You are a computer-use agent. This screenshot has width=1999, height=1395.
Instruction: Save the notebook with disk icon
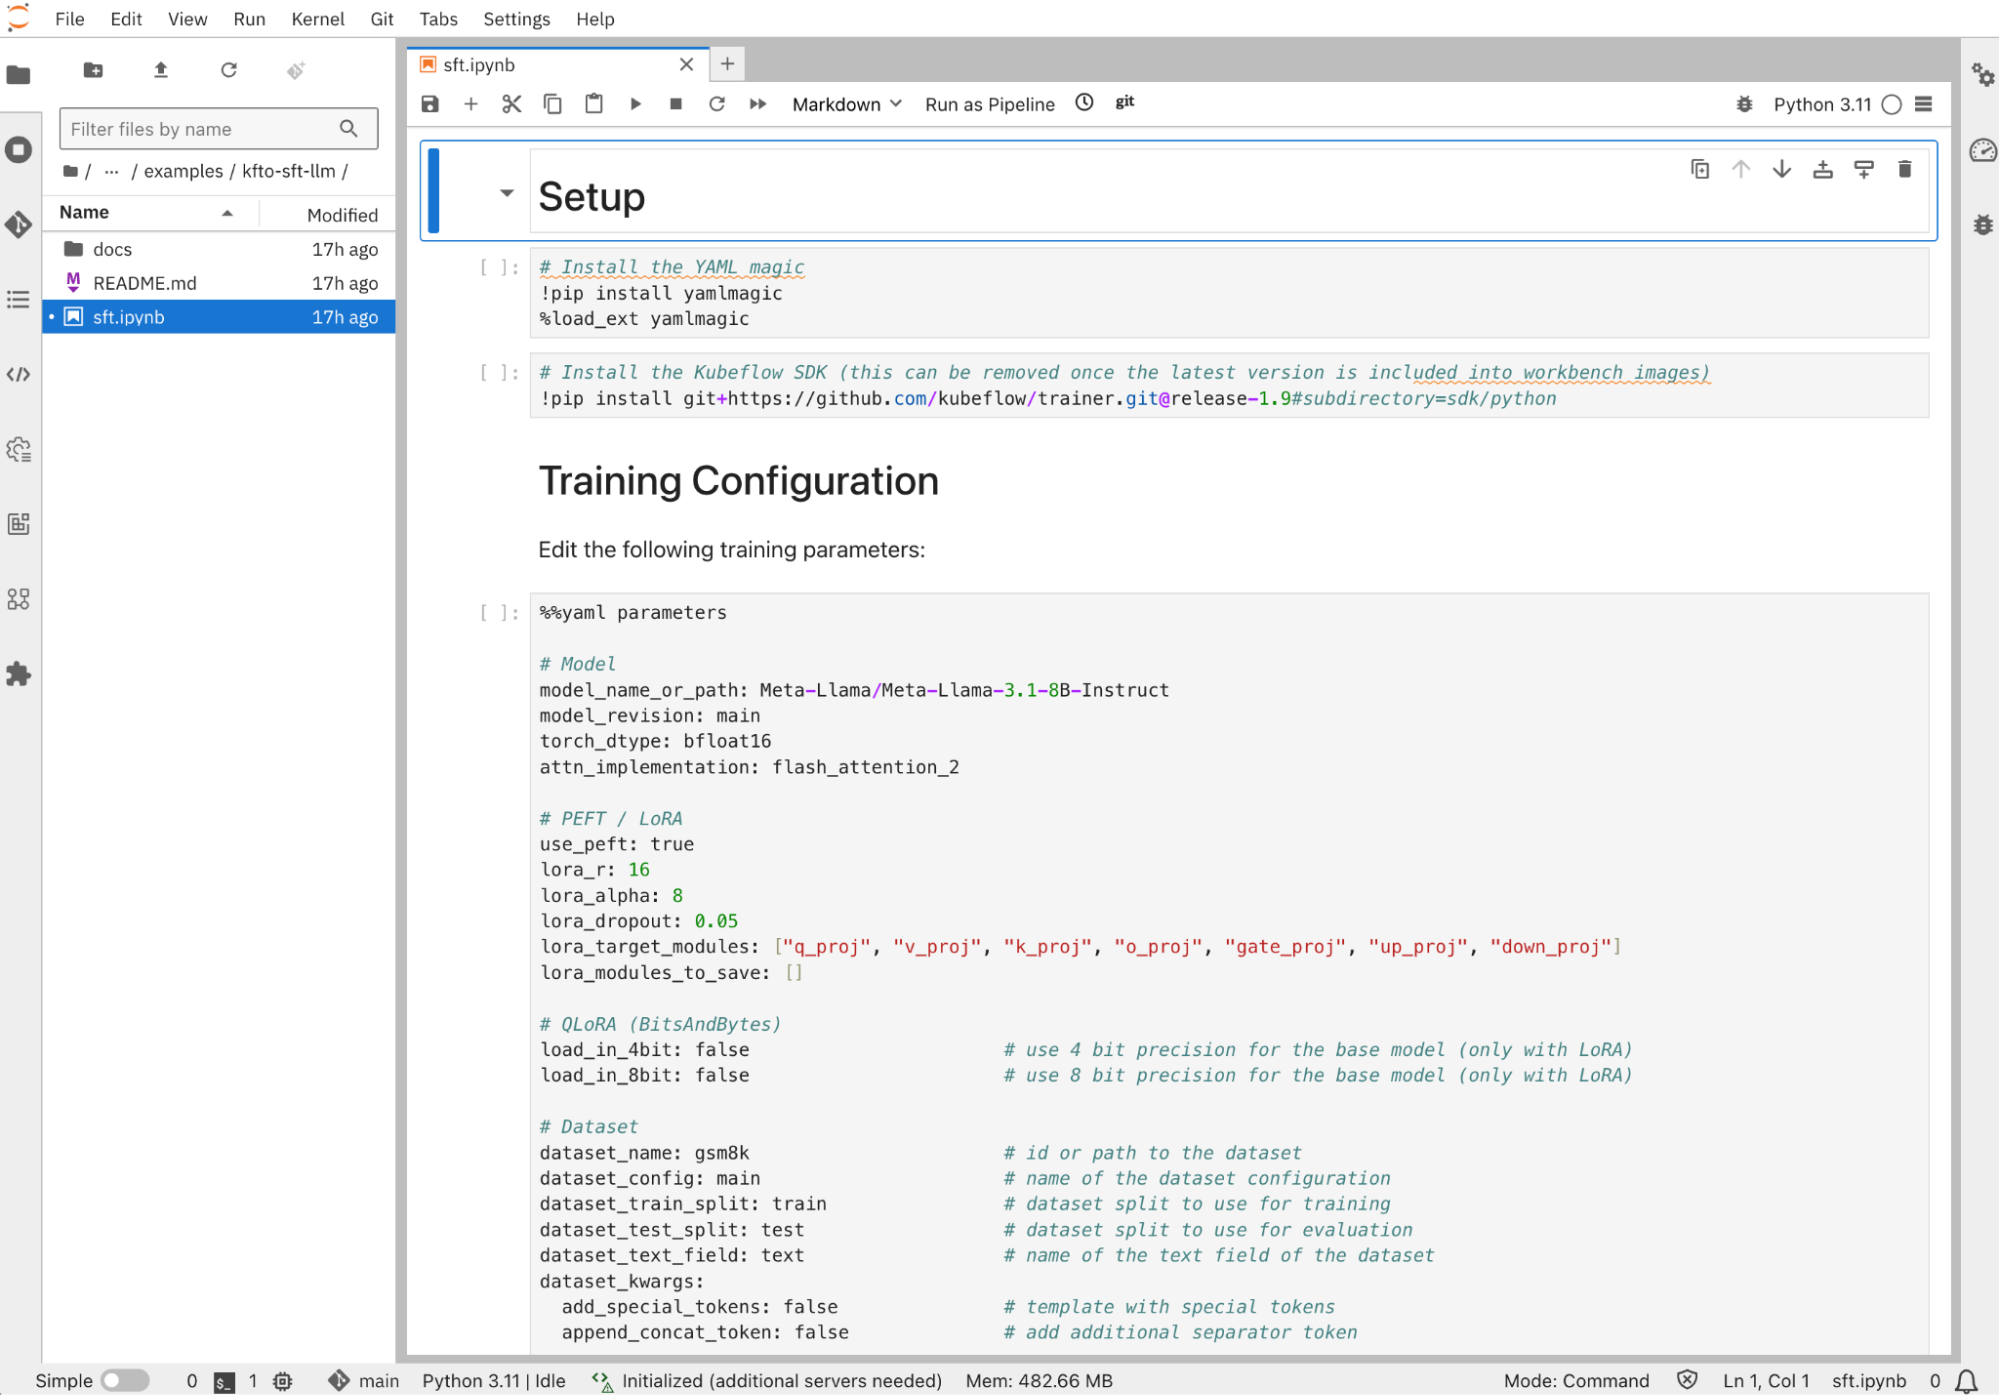[x=430, y=104]
